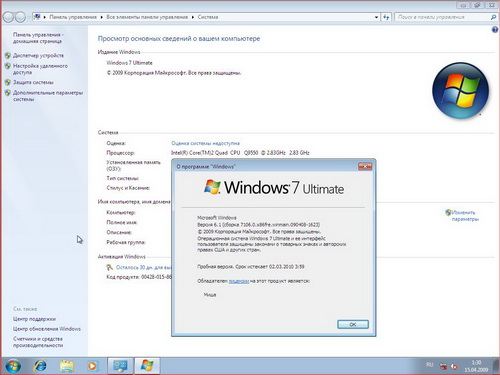Open Счетчики и средства производительности link
Image resolution: width=500 pixels, height=375 pixels.
point(38,342)
